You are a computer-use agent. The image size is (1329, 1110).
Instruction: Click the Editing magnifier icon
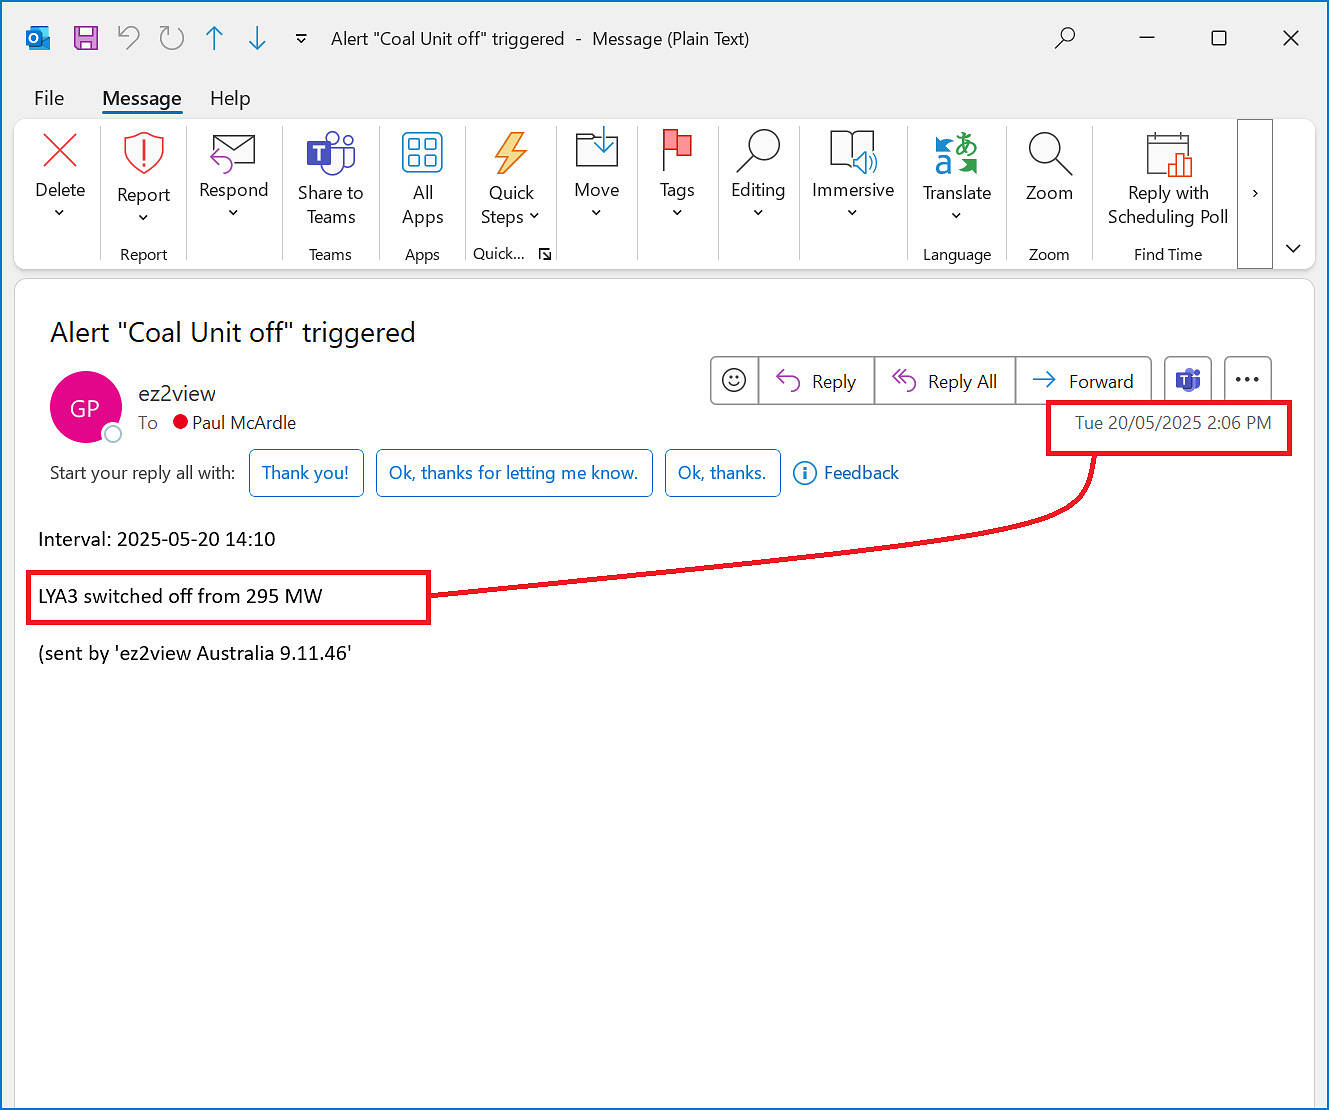758,150
